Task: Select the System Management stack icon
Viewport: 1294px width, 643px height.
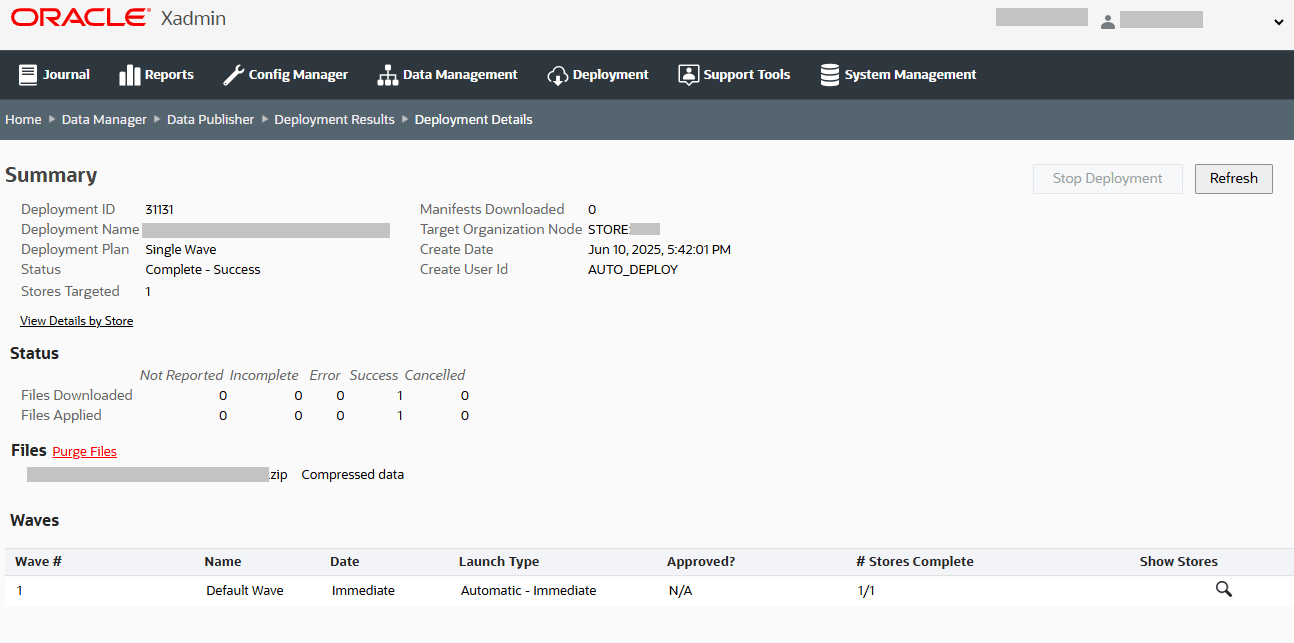Action: click(x=829, y=74)
